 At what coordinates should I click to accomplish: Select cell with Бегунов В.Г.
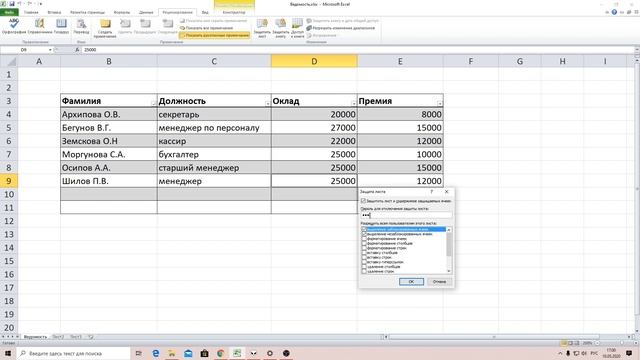[109, 128]
